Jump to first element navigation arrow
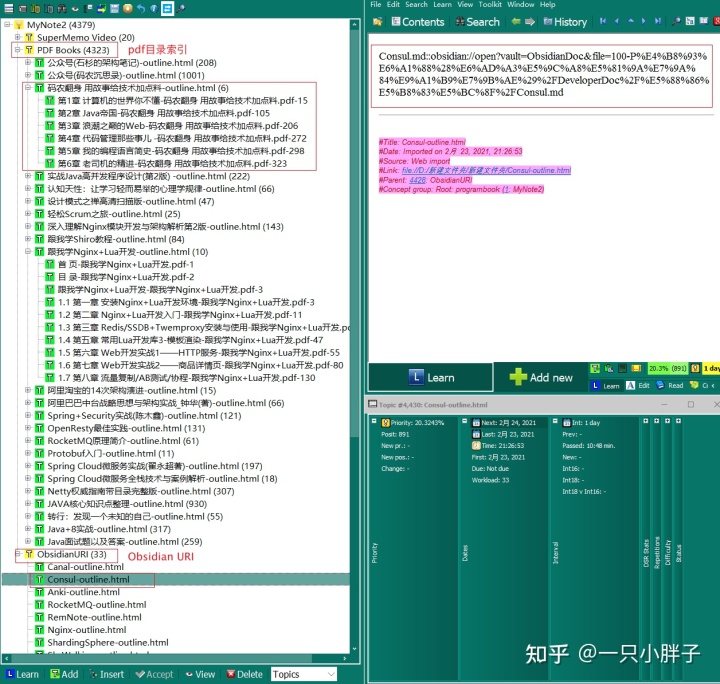 coord(603,21)
